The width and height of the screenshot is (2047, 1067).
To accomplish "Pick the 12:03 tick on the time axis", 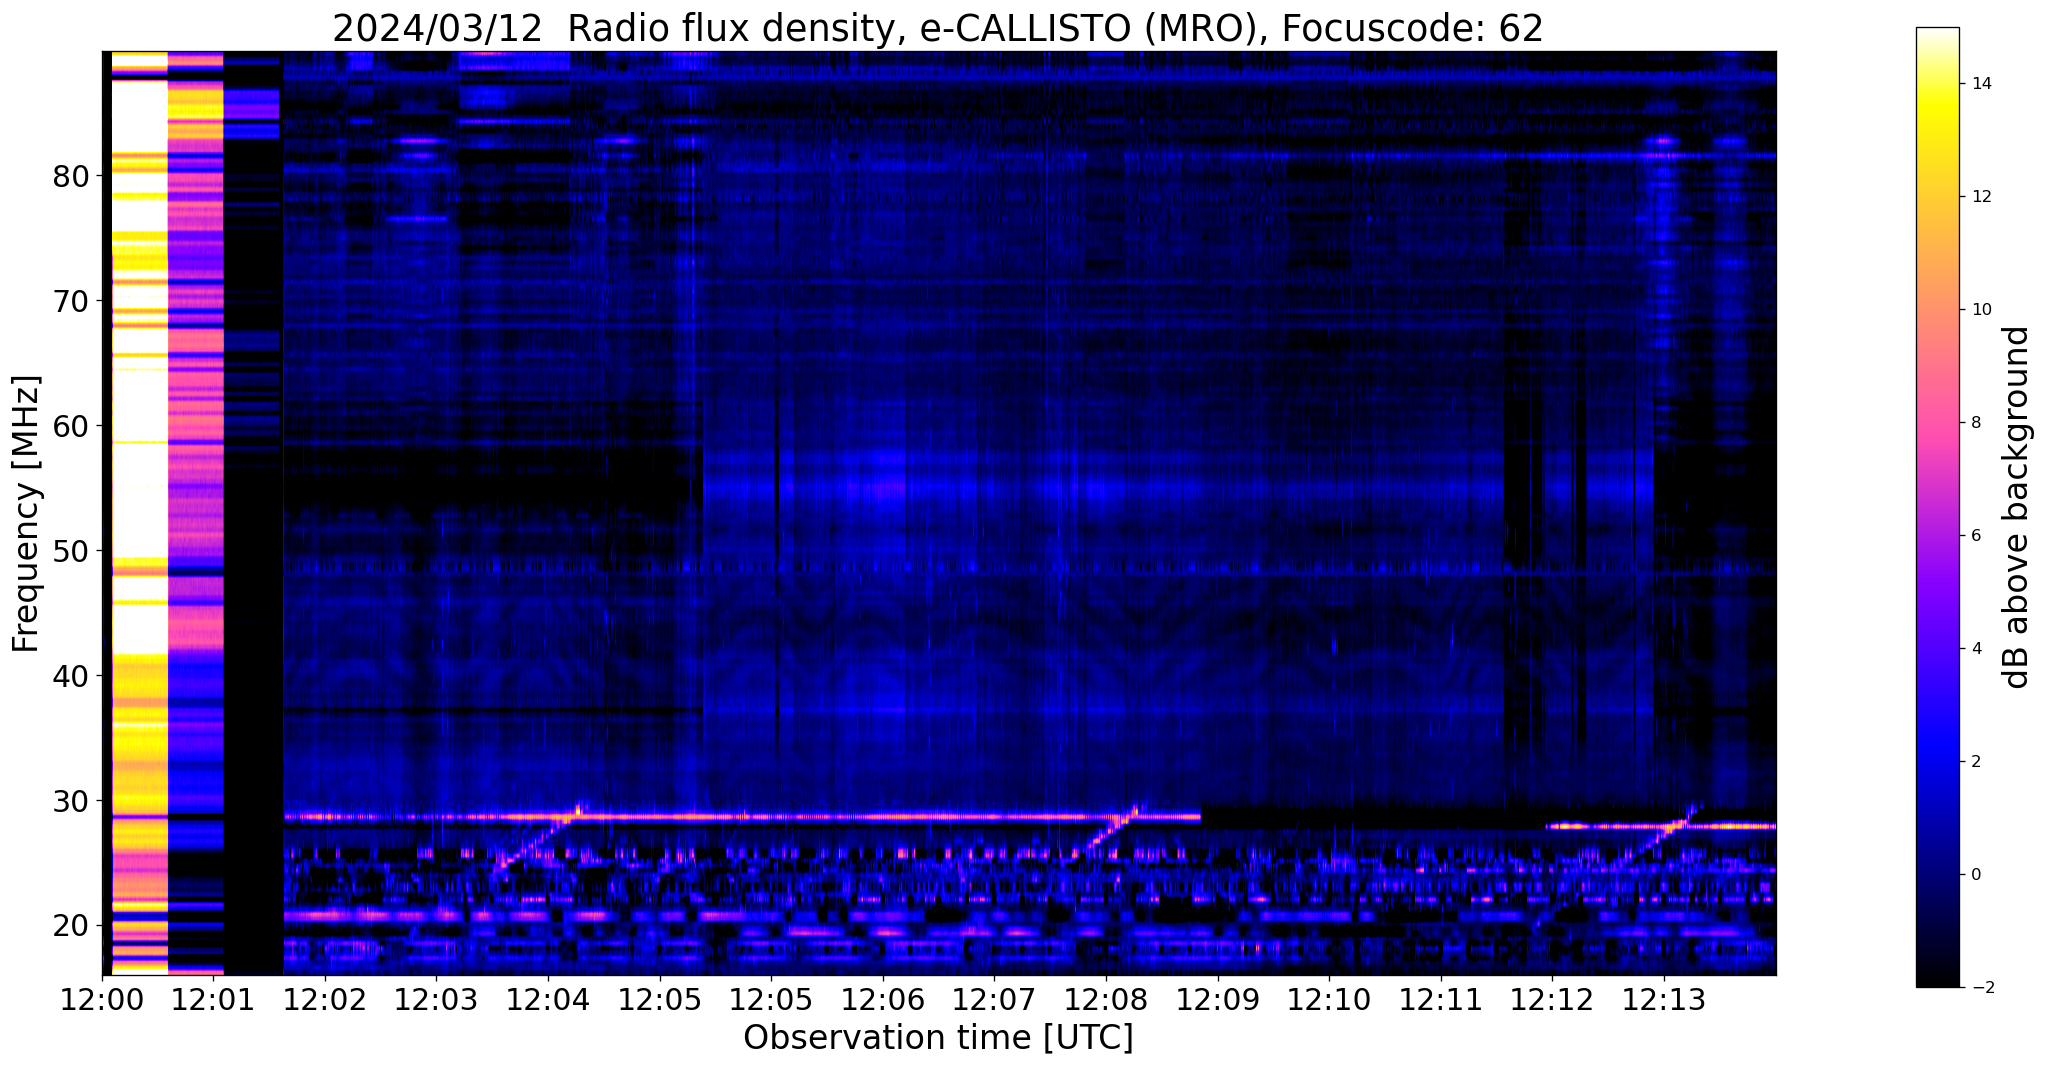I will coord(434,999).
